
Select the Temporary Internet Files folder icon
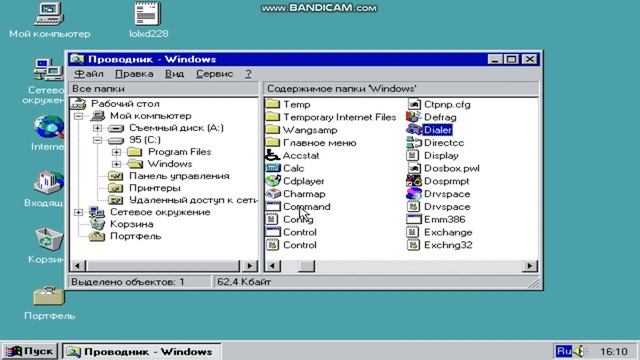click(x=272, y=117)
